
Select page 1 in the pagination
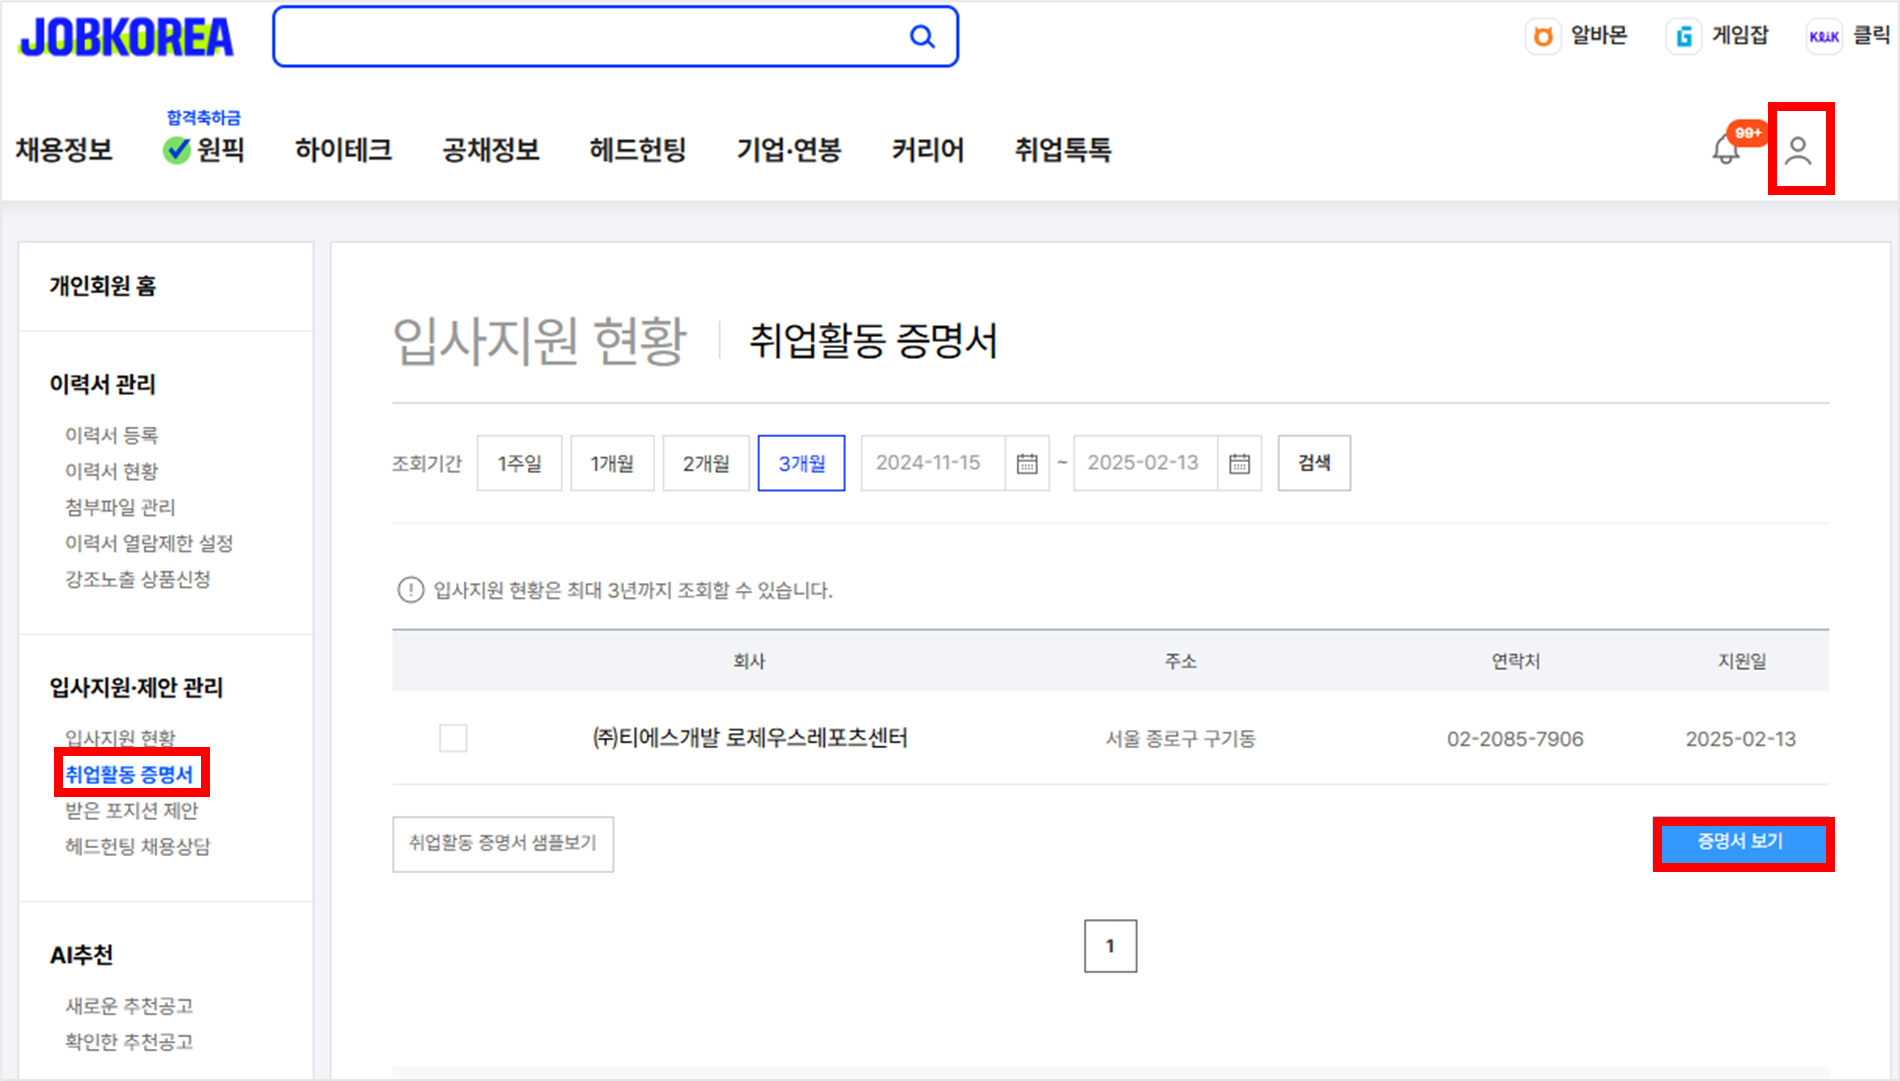[1110, 944]
